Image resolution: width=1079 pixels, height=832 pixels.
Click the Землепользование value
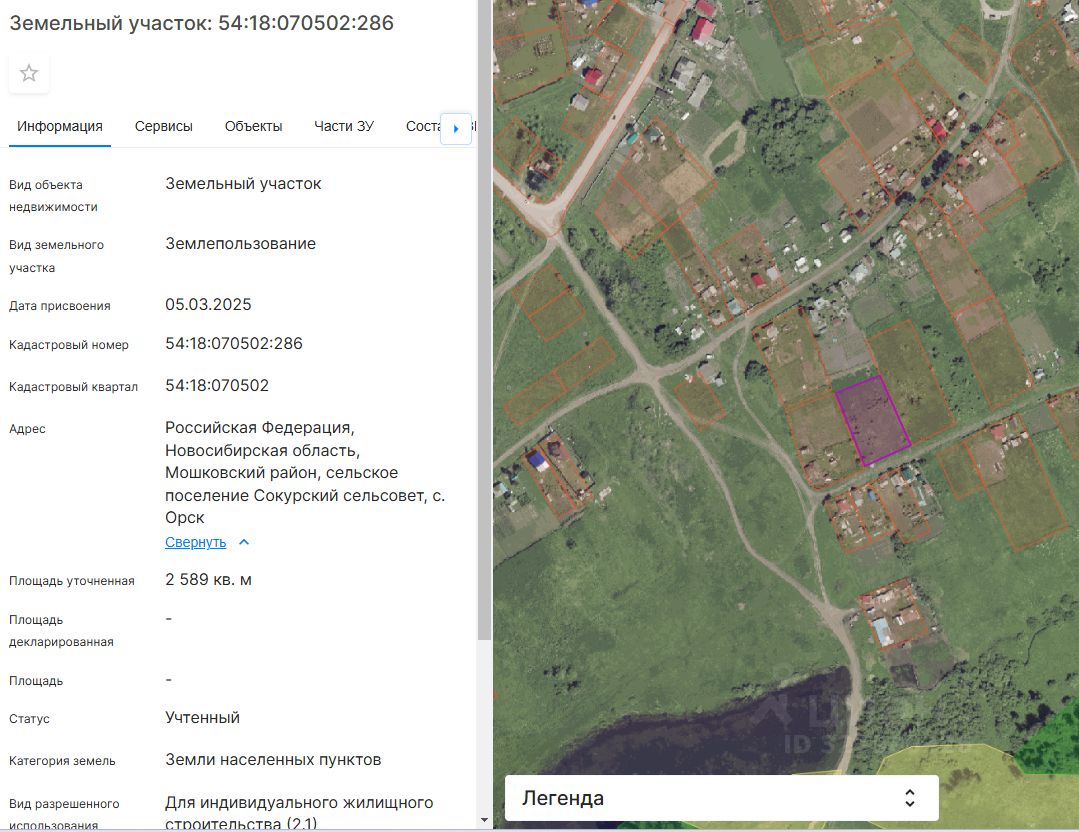[x=240, y=244]
